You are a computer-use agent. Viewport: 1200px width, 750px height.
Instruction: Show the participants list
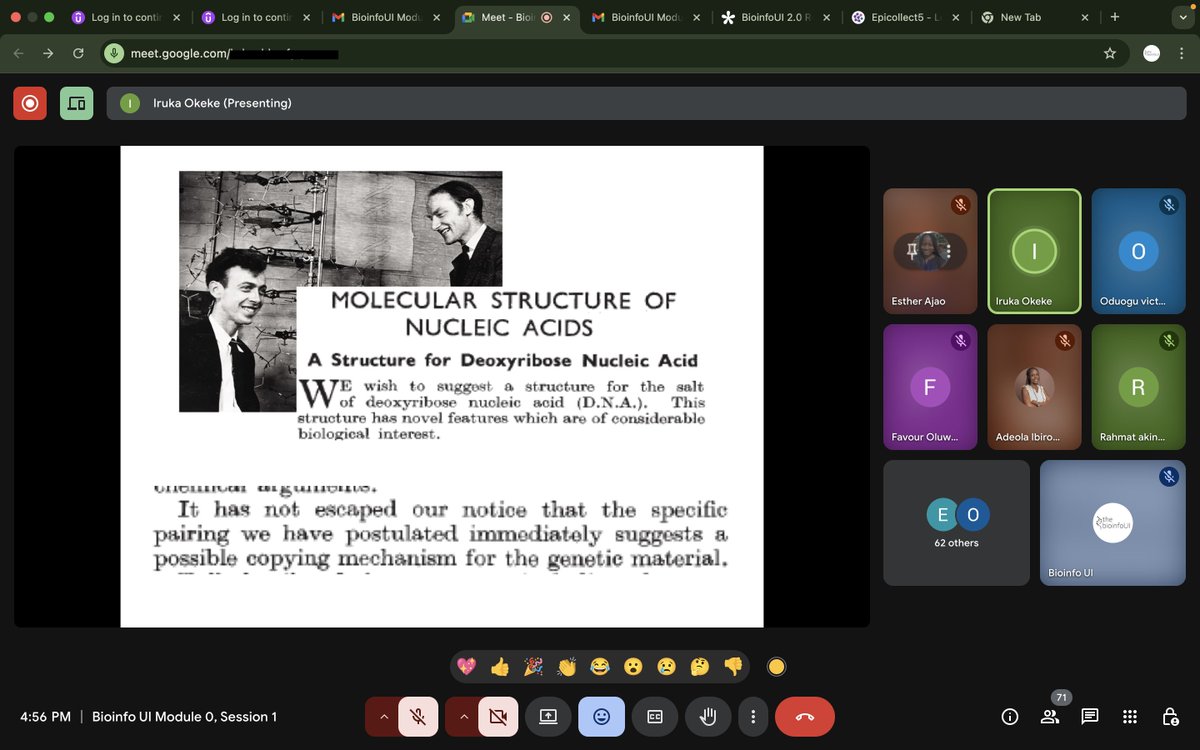(1048, 716)
